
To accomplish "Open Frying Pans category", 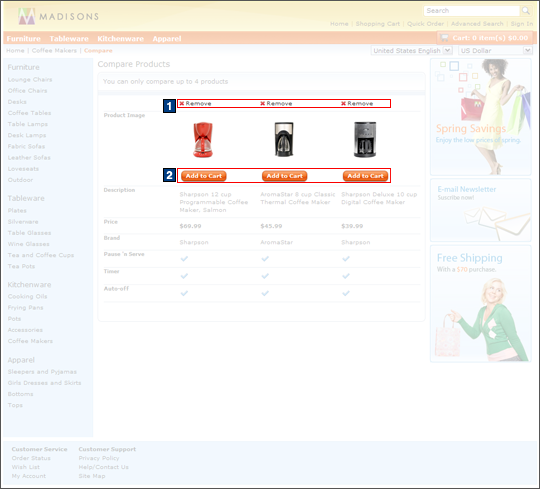I will click(x=25, y=308).
